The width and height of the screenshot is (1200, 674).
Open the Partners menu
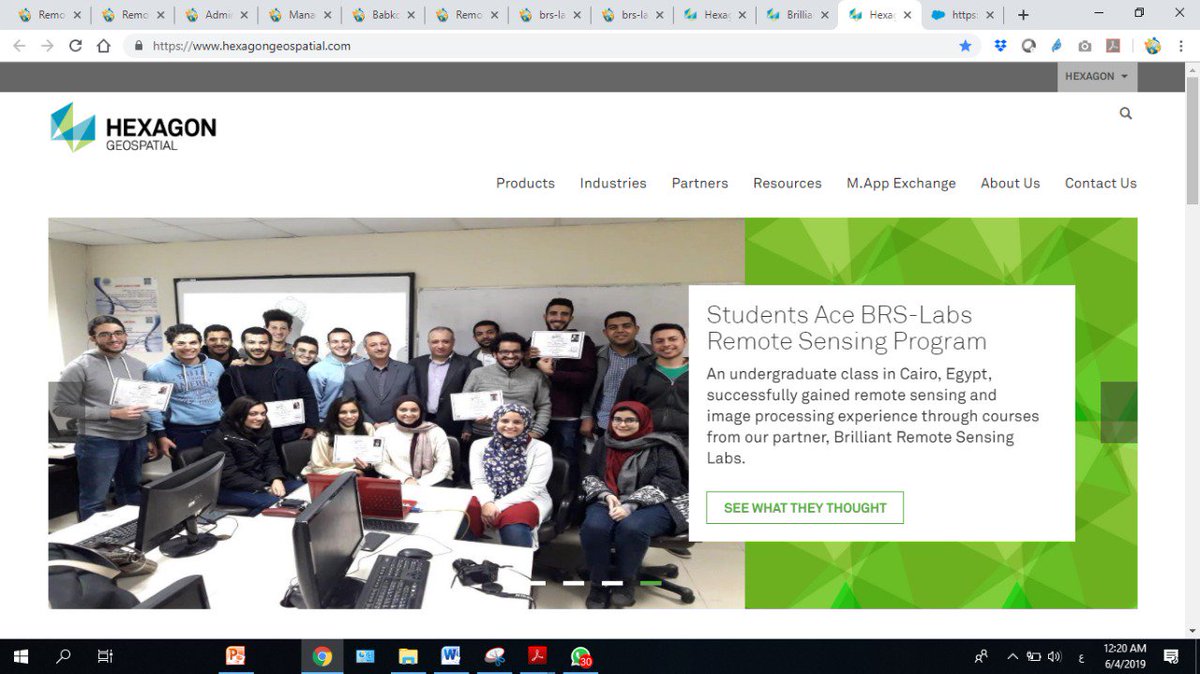coord(700,183)
